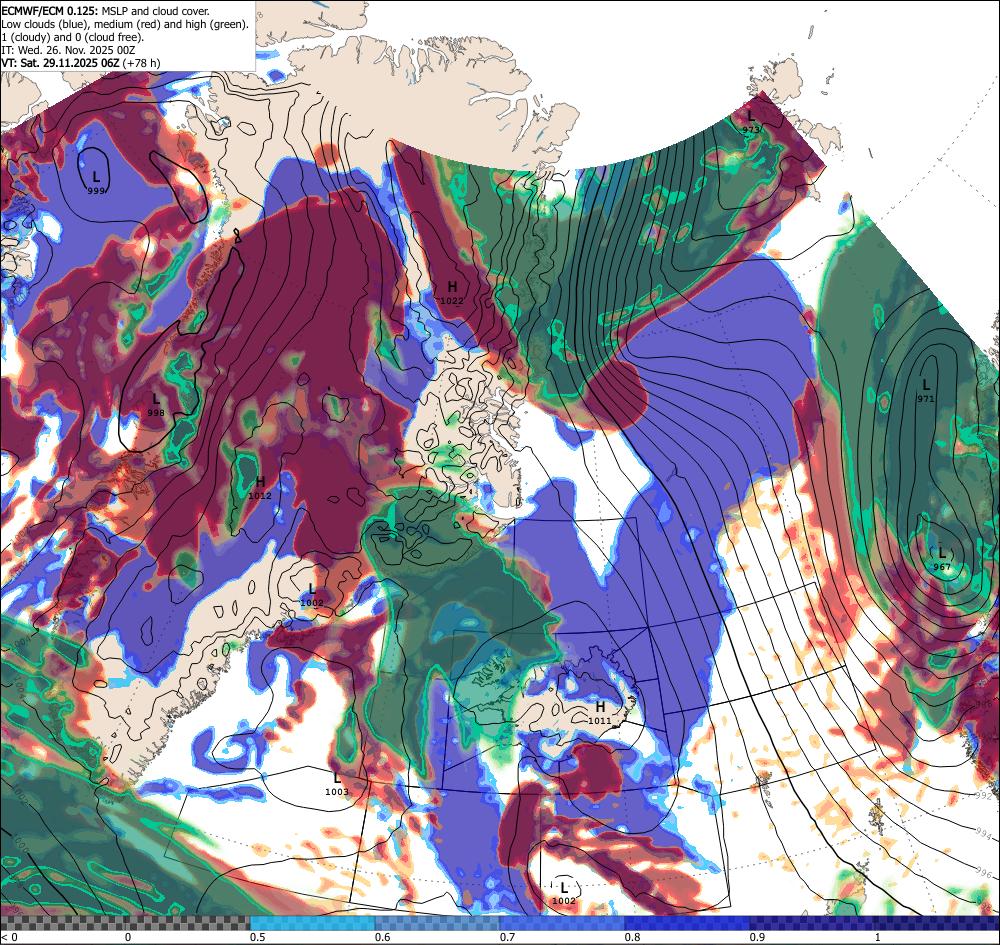This screenshot has height=945, width=1000.
Task: Click the '992' isobar label
Action: (x=984, y=795)
